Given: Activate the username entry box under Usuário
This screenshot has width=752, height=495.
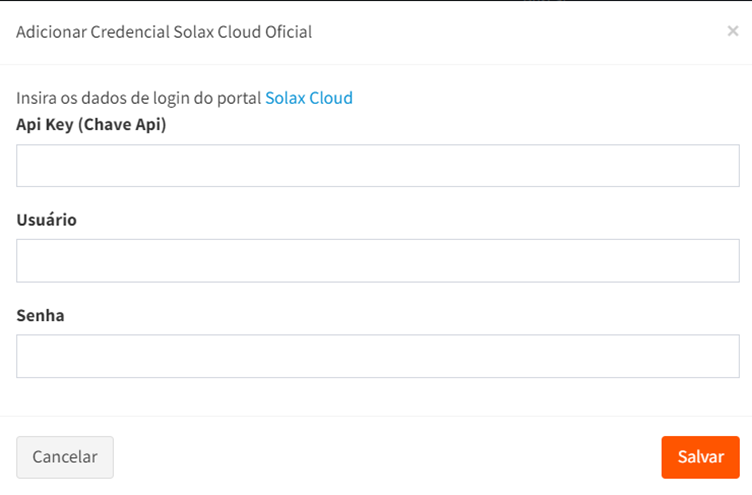Looking at the screenshot, I should pos(377,261).
